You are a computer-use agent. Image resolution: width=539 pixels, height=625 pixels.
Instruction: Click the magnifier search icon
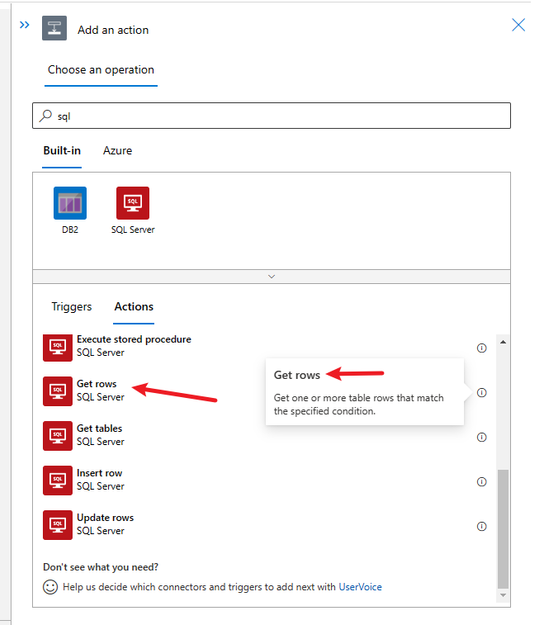45,116
